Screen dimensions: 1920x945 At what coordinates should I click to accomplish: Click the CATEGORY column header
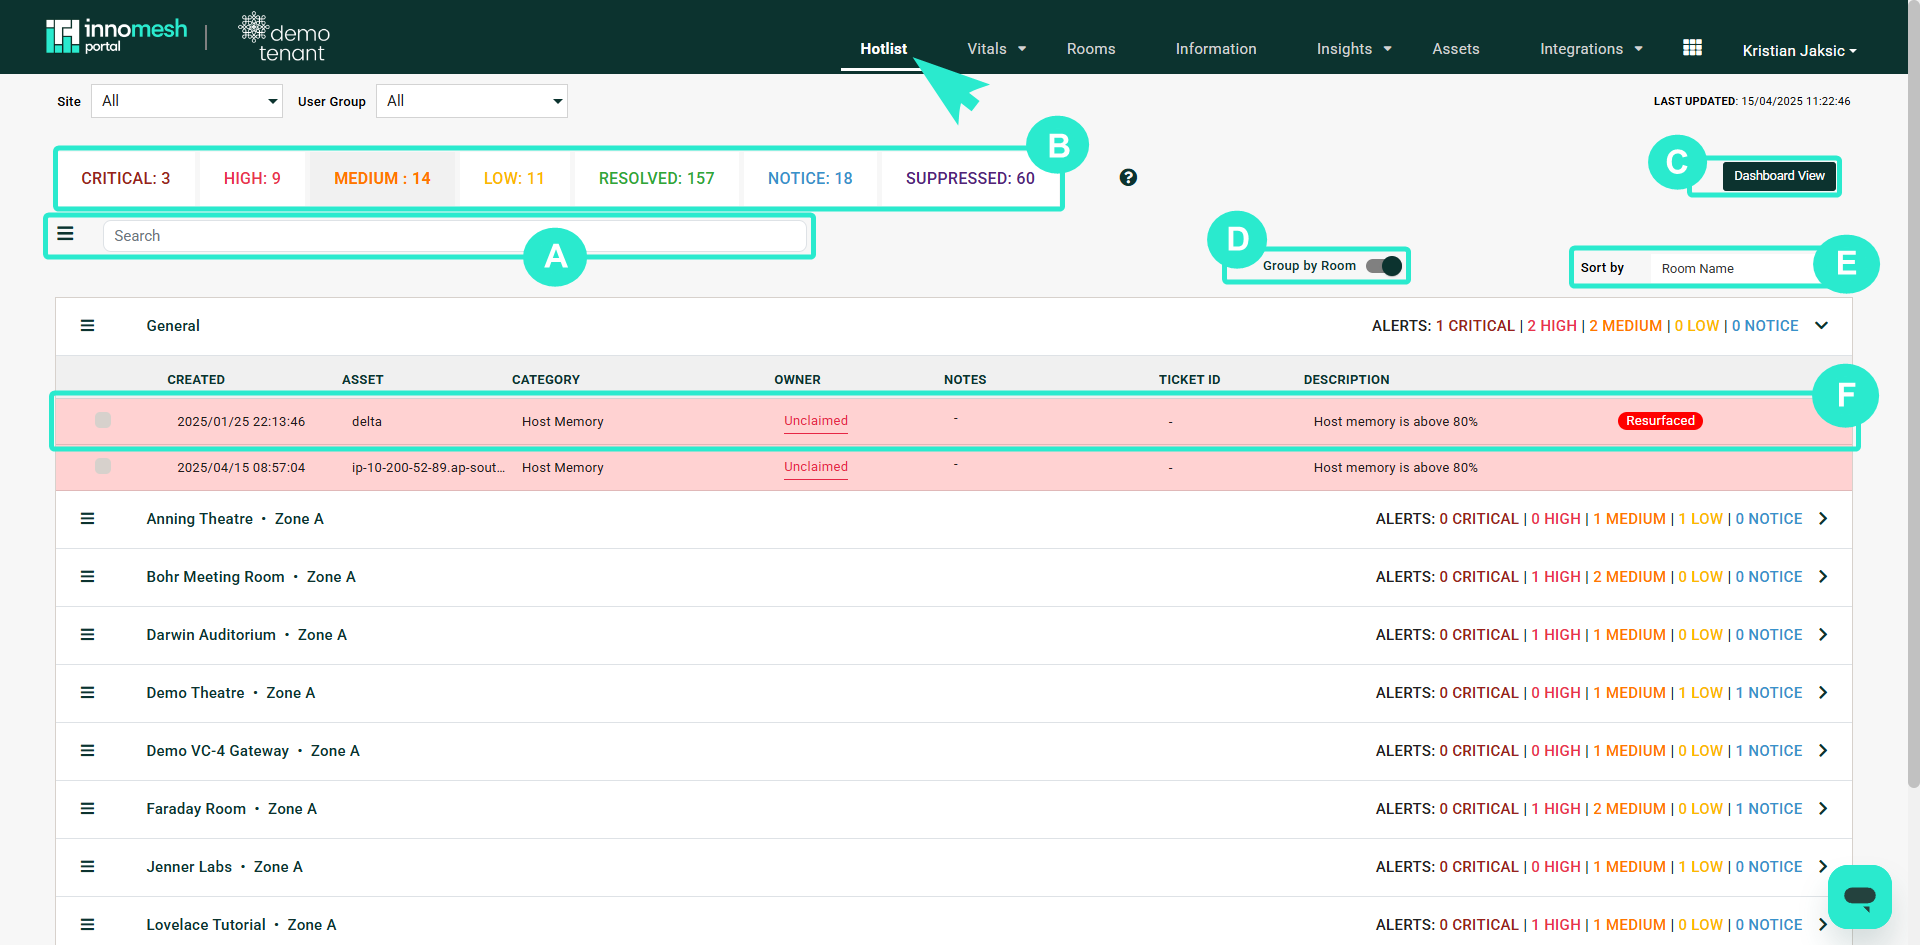[x=546, y=380]
